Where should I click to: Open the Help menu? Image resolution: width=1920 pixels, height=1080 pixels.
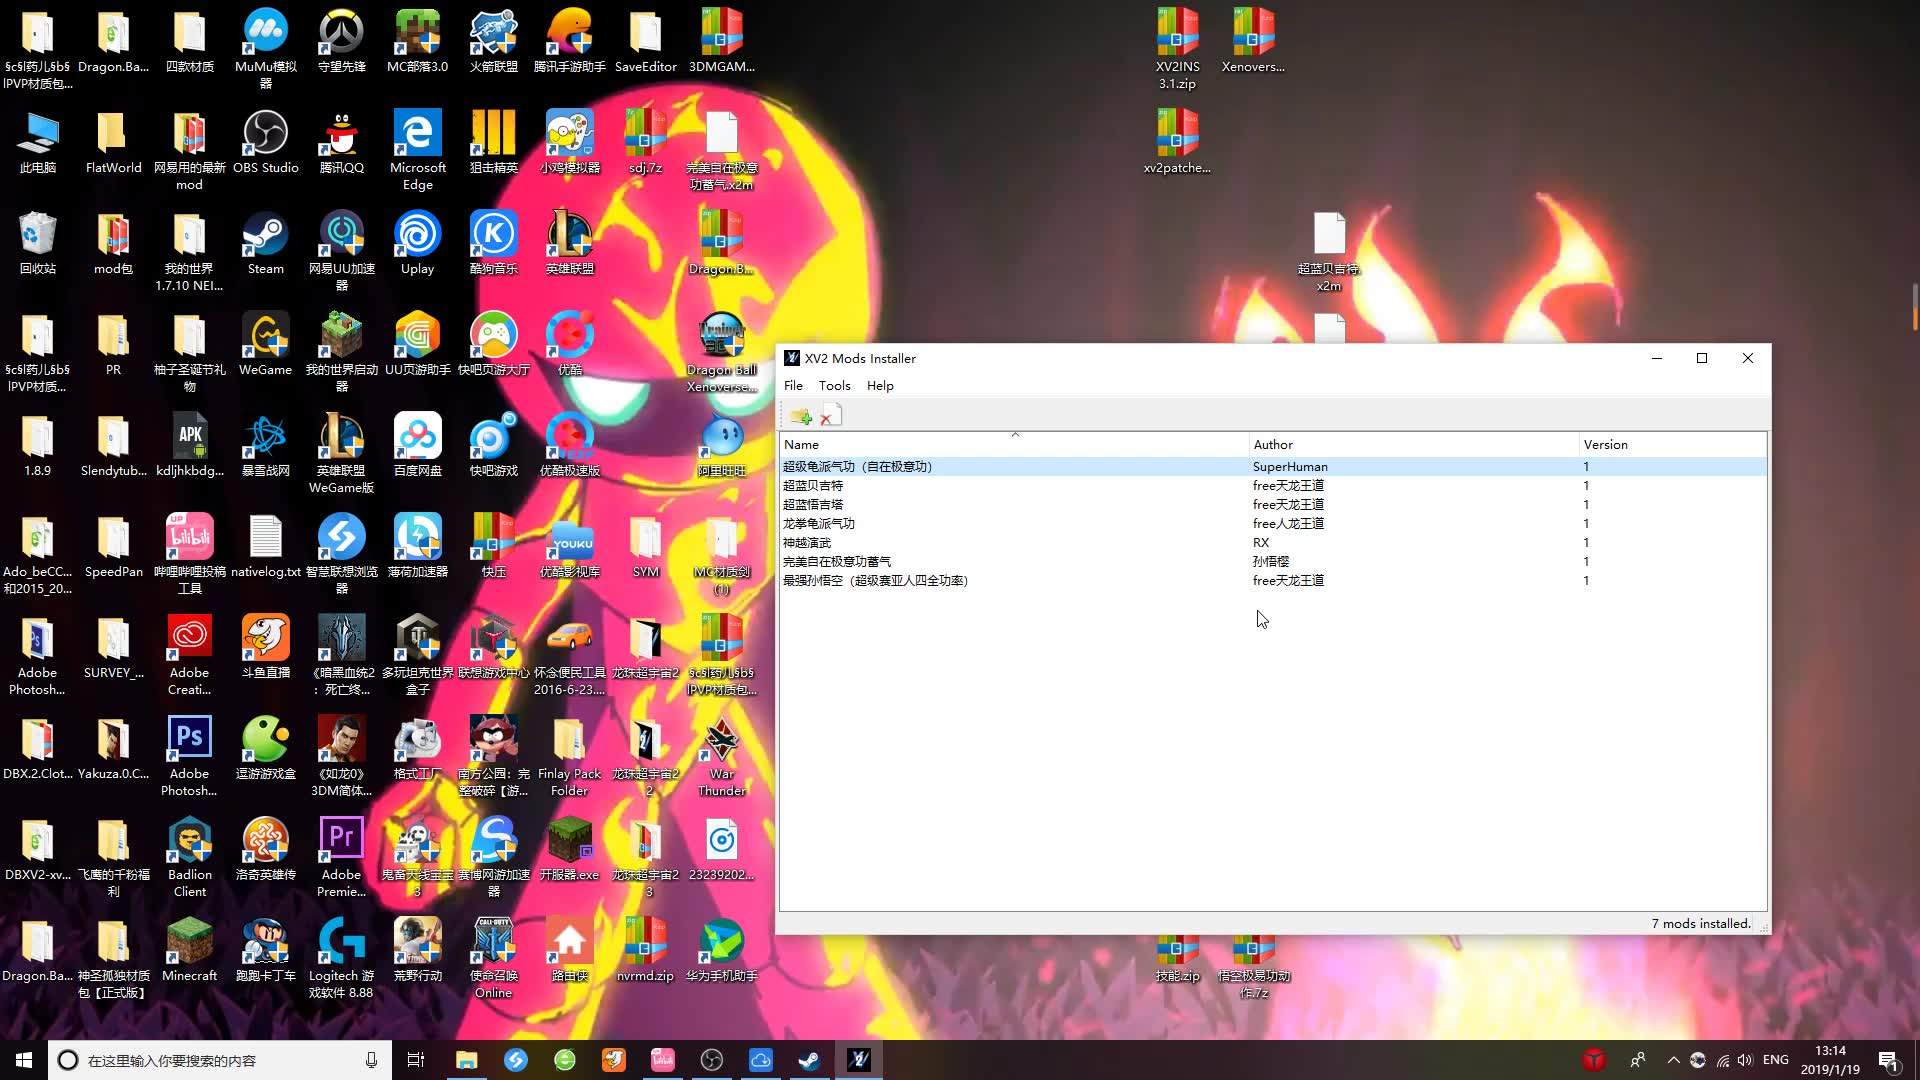pyautogui.click(x=880, y=386)
